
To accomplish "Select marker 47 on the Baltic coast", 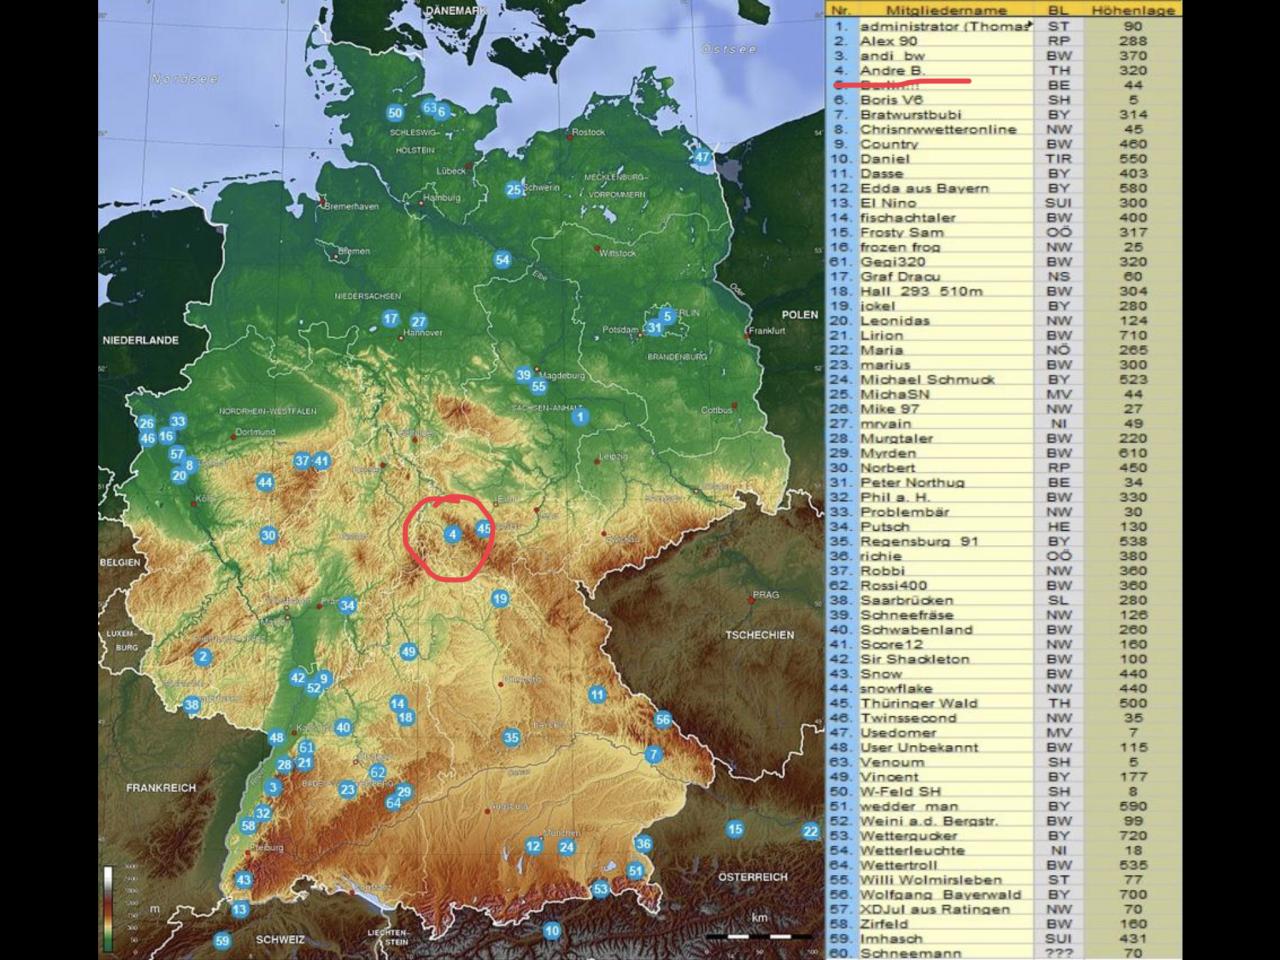I will pyautogui.click(x=702, y=156).
